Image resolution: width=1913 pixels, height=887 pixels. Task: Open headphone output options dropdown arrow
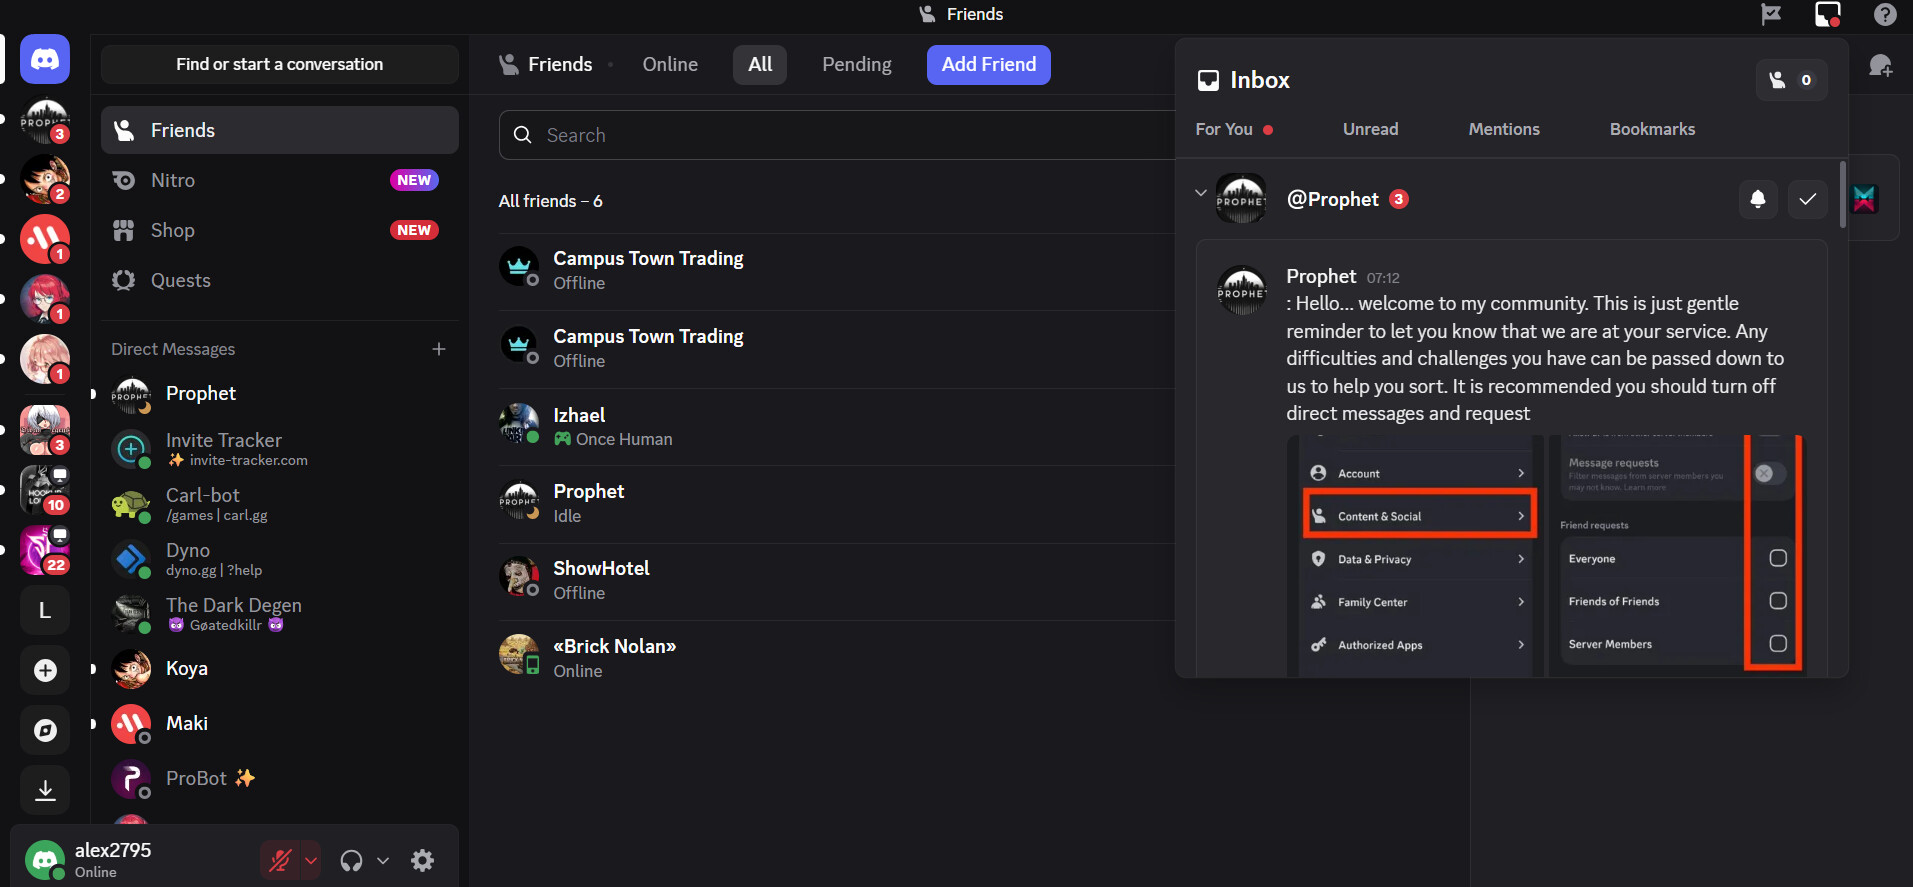tap(382, 860)
